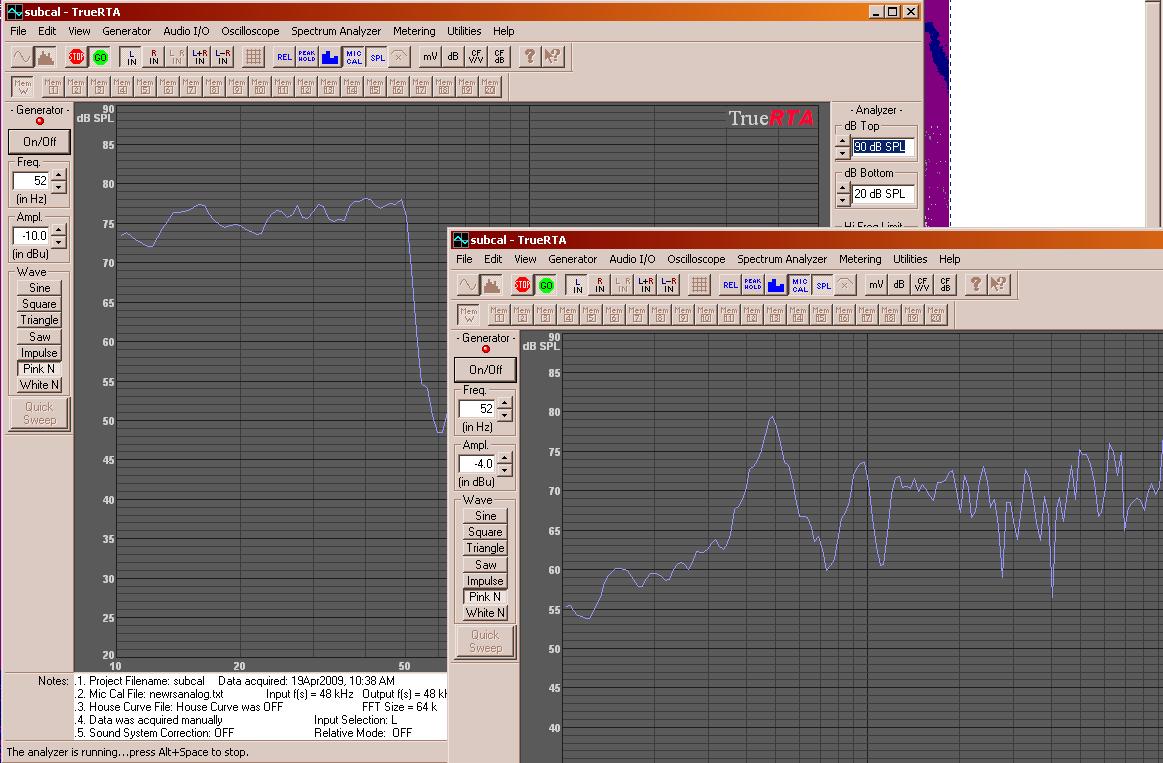Select the Square wave button in the back window
Image resolution: width=1163 pixels, height=763 pixels.
point(40,304)
